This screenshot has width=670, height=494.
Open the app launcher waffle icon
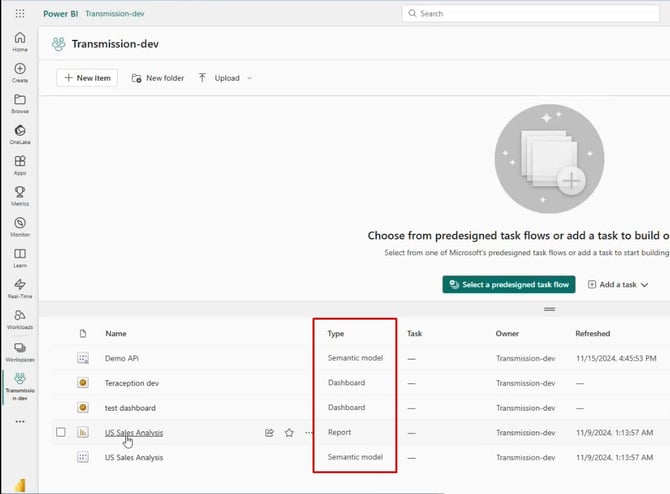[x=20, y=14]
